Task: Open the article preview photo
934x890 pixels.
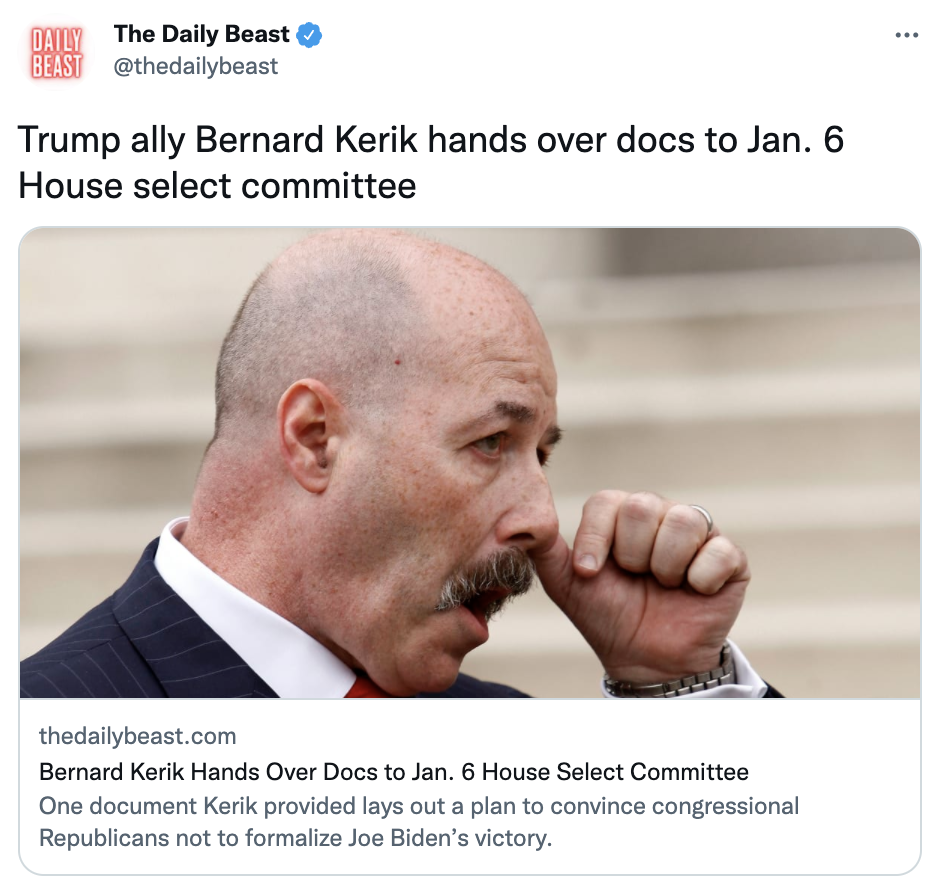Action: click(470, 463)
